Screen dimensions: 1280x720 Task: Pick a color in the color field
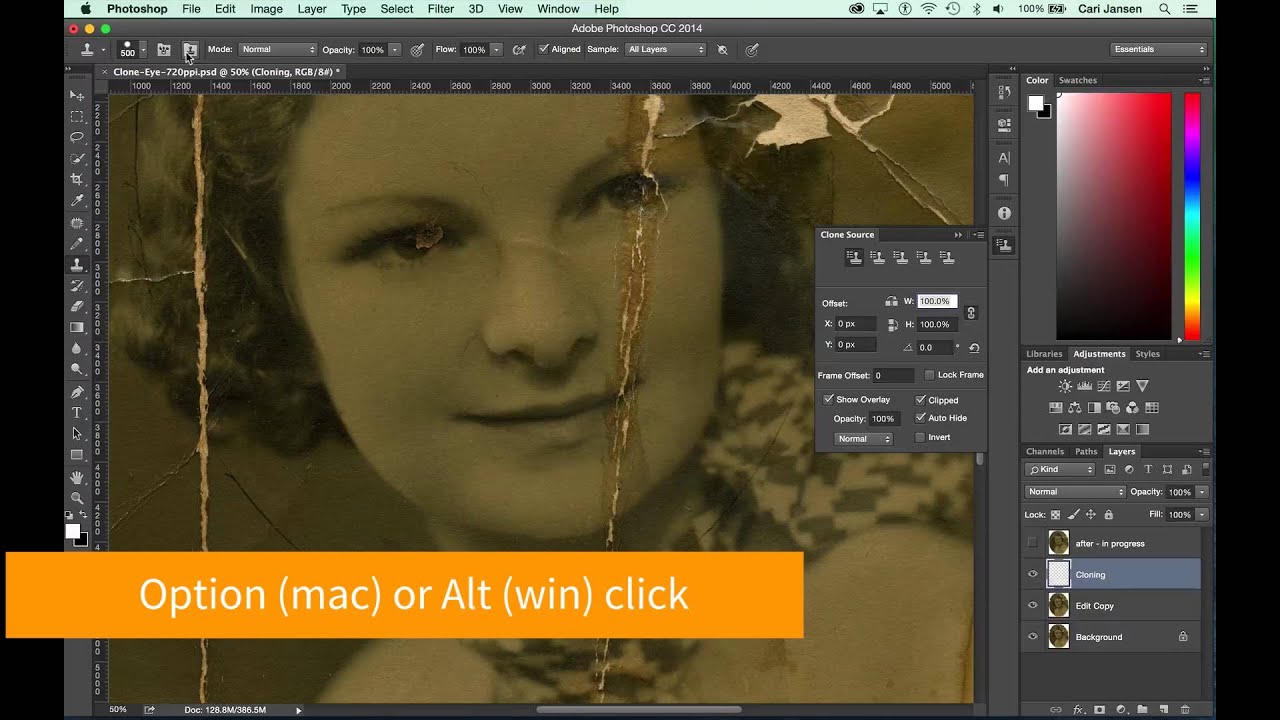1113,217
